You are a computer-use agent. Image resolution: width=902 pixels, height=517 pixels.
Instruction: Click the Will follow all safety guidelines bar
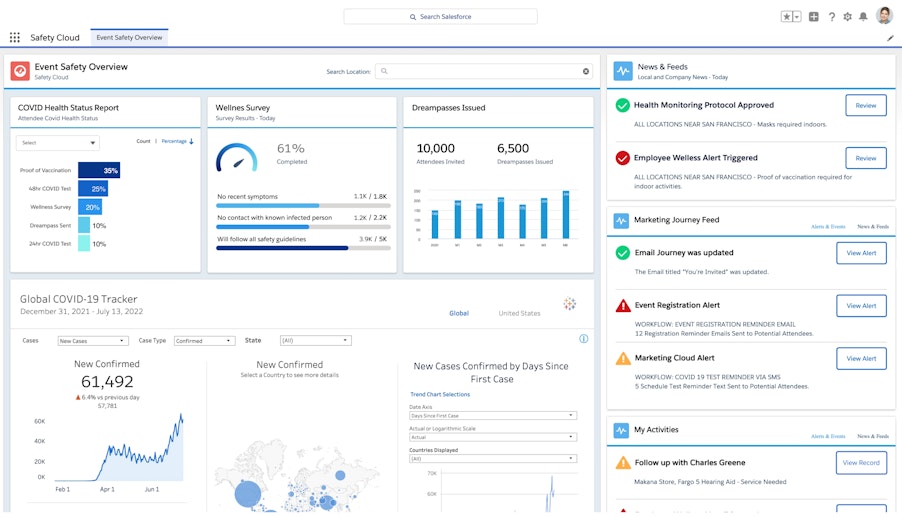303,248
